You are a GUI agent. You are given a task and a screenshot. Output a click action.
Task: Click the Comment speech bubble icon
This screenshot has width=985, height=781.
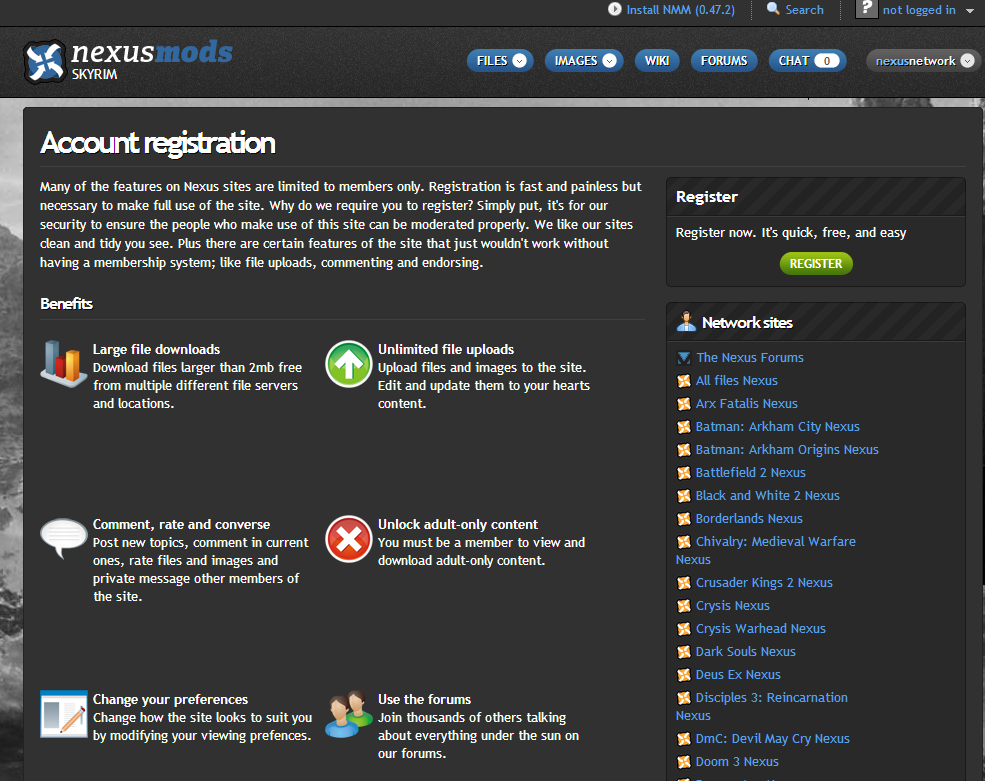[x=63, y=538]
